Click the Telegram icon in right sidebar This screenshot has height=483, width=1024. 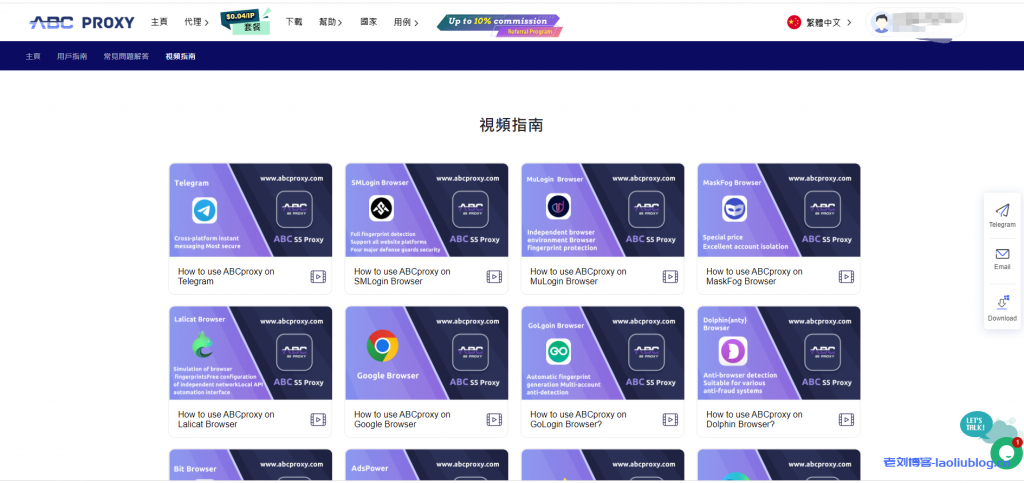(1002, 211)
